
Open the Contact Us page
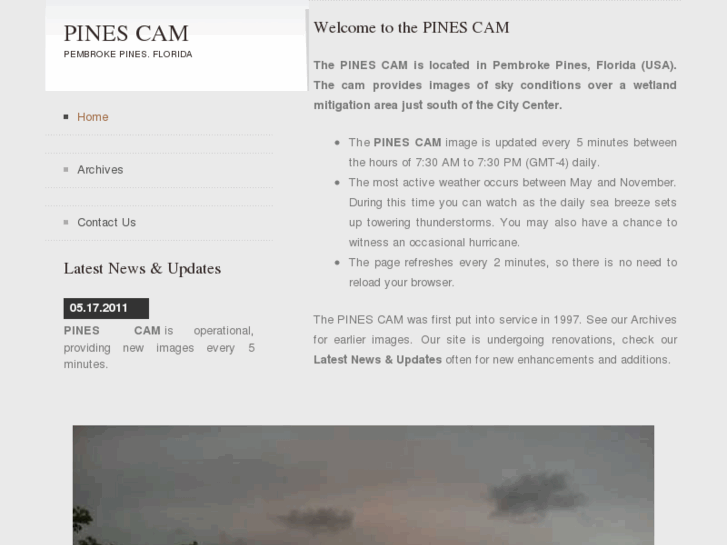[107, 223]
